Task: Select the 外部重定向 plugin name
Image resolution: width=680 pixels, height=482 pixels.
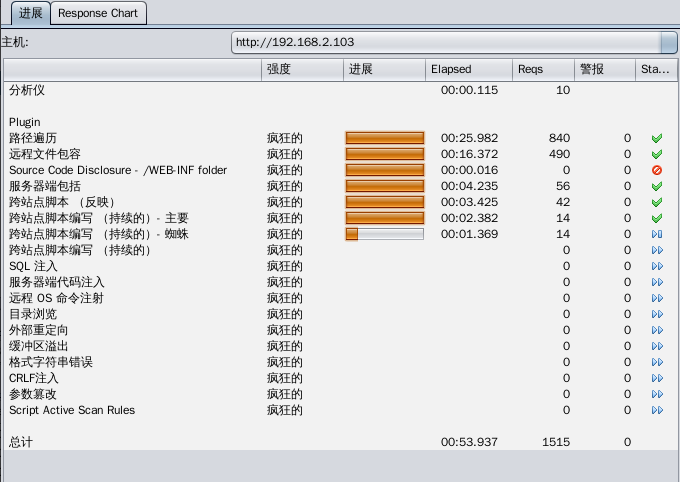Action: (x=39, y=331)
